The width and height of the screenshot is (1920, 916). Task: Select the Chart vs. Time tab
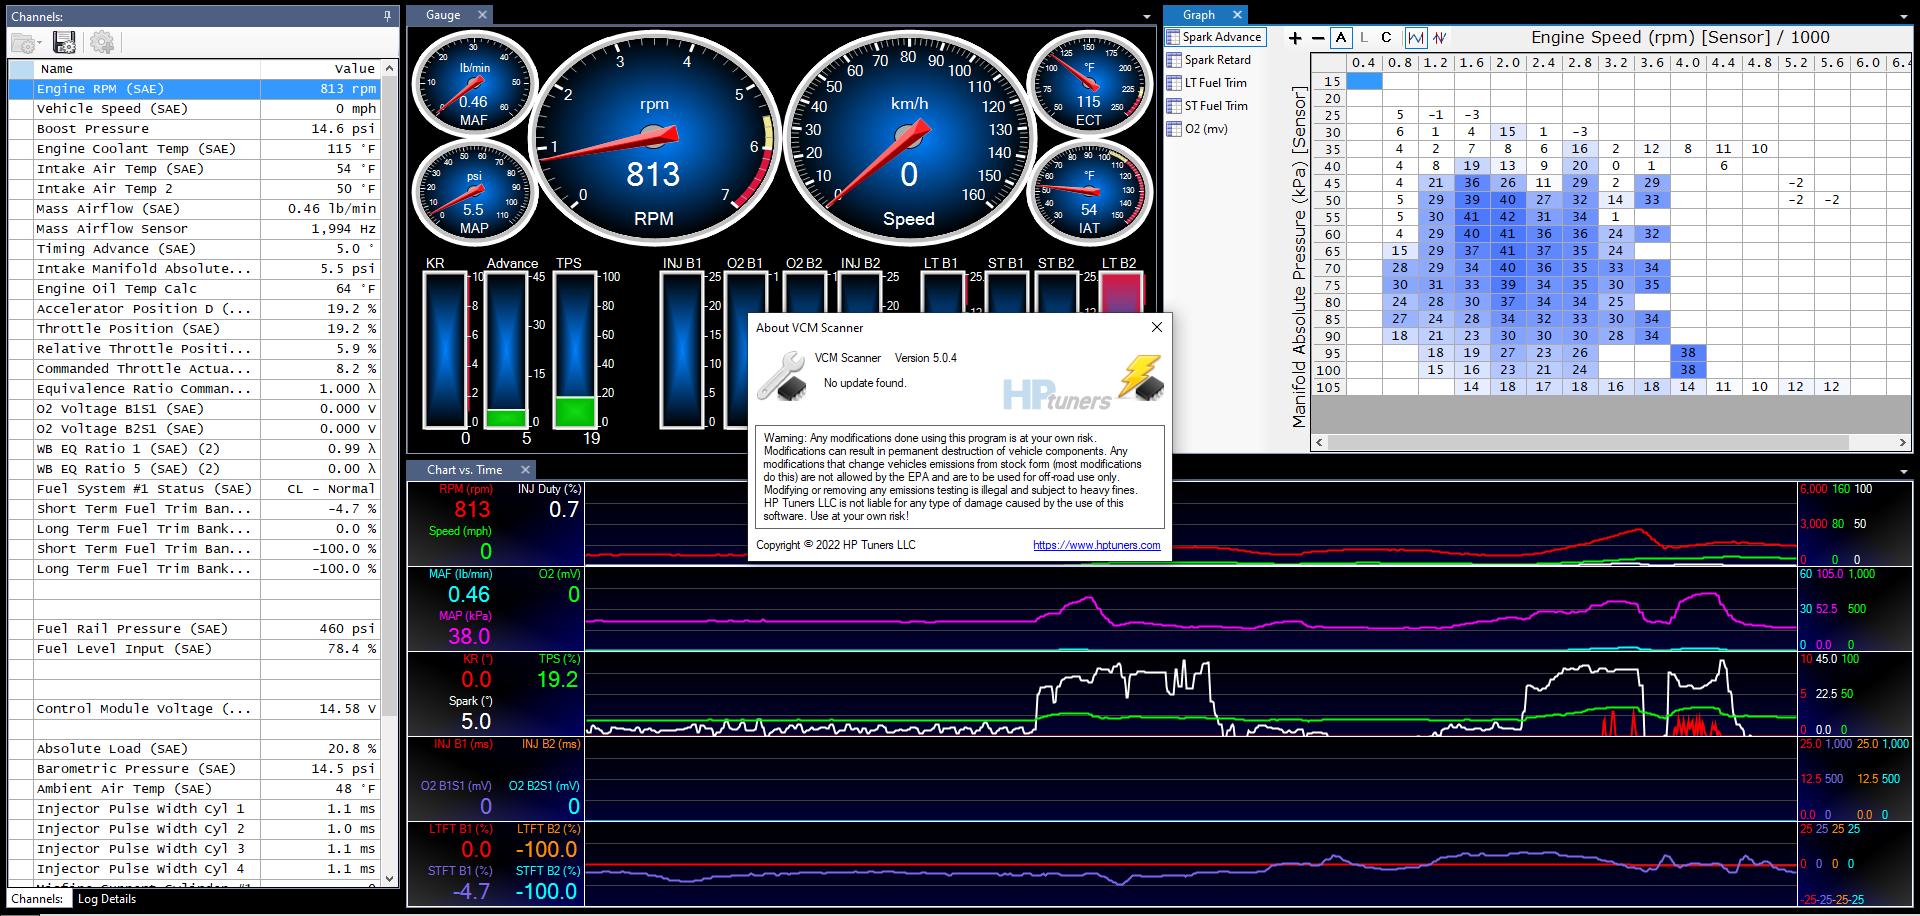tap(464, 470)
